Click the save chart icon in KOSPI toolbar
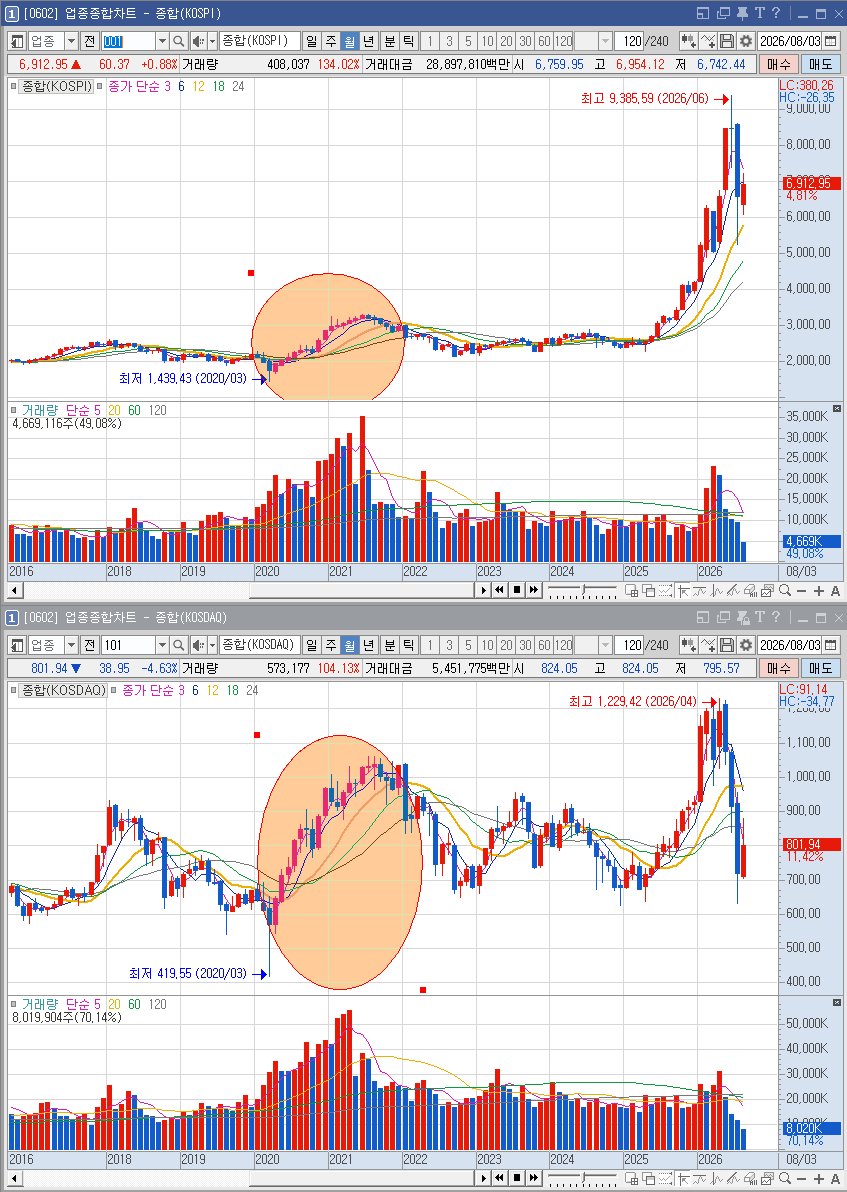 727,41
